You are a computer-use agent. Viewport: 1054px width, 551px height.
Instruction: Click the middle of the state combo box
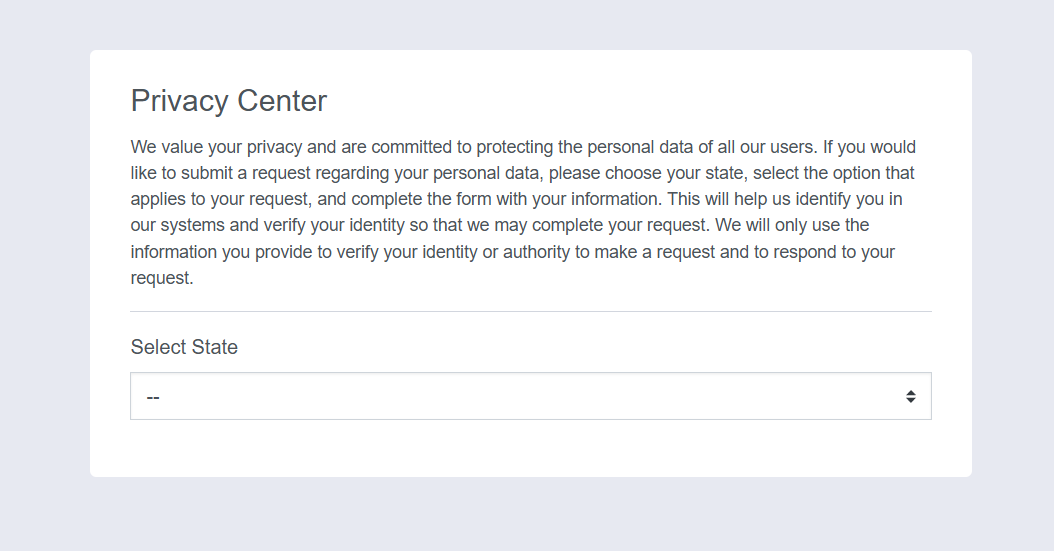(530, 396)
